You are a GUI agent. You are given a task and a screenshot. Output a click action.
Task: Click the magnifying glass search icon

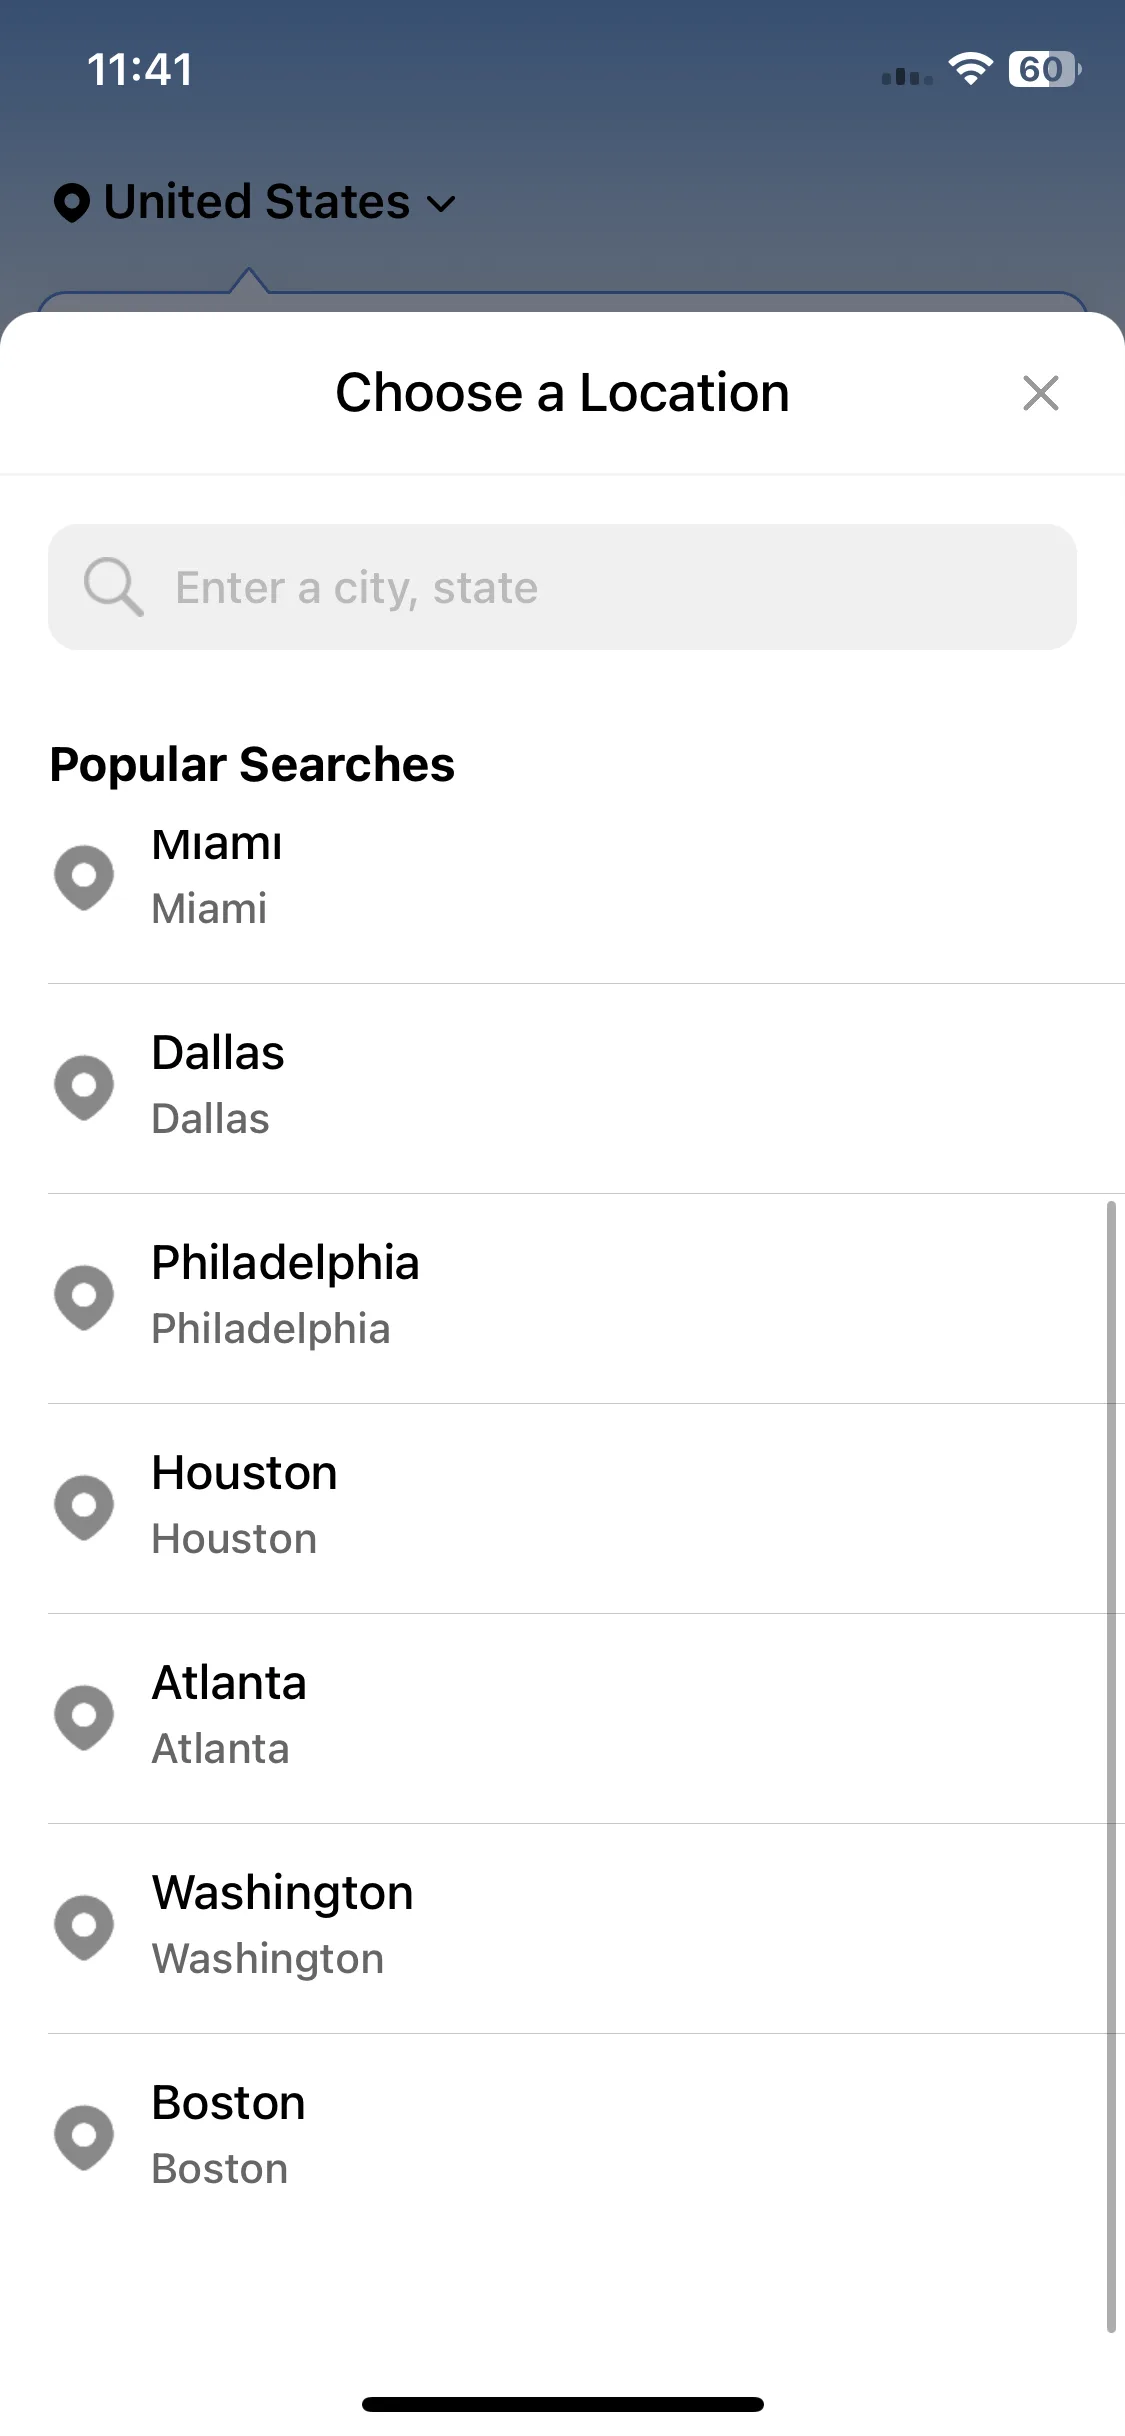pos(113,587)
